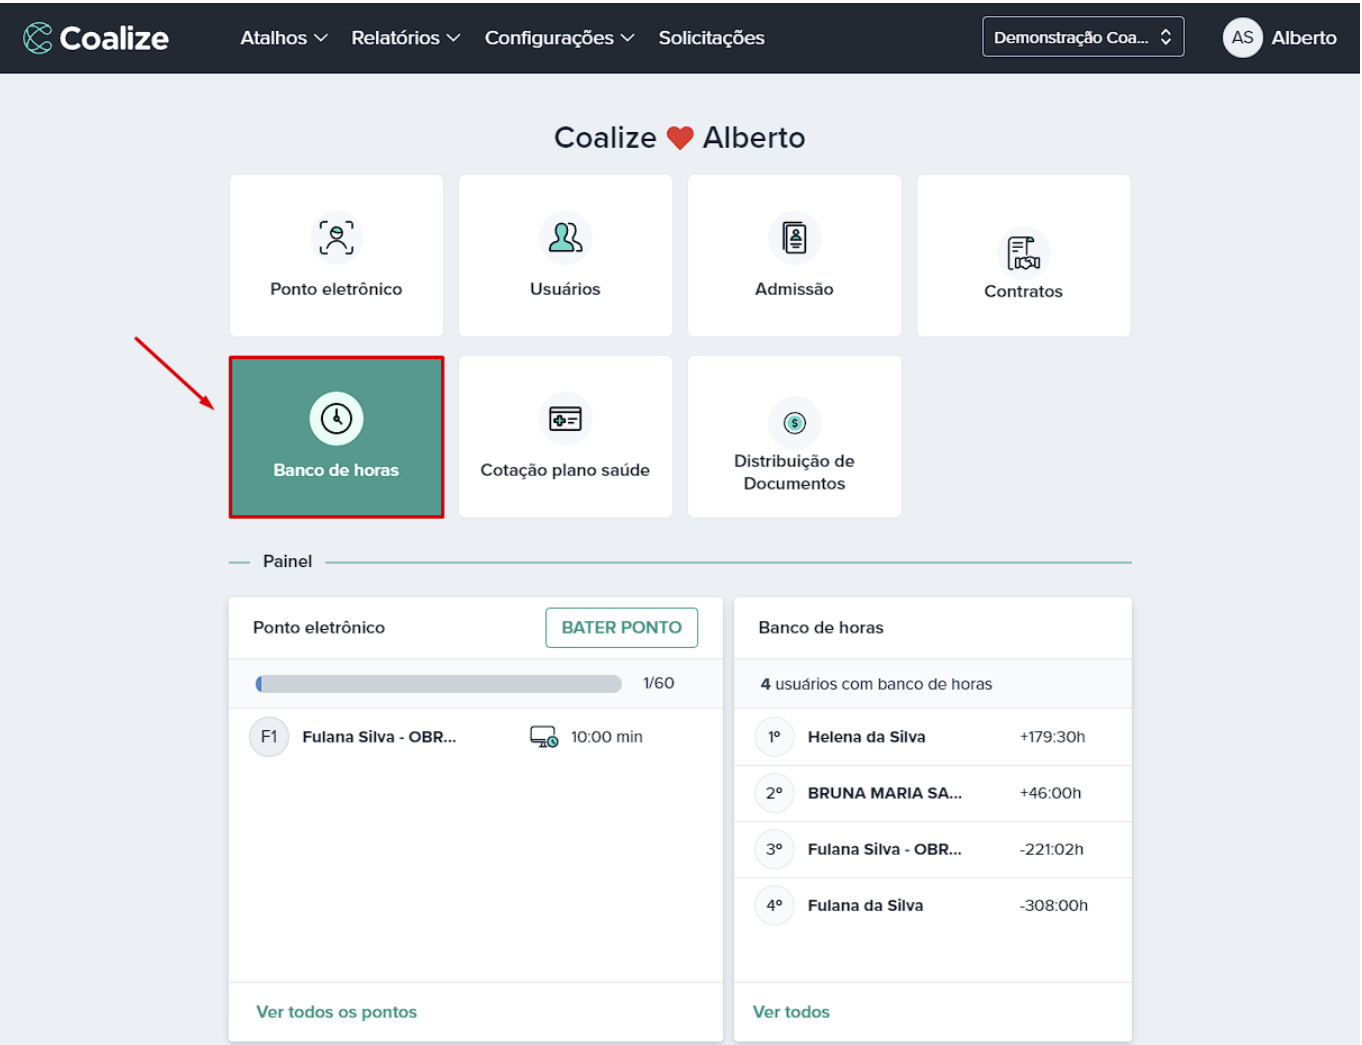Expand the Atalhos dropdown menu
This screenshot has height=1045, width=1362.
click(283, 38)
